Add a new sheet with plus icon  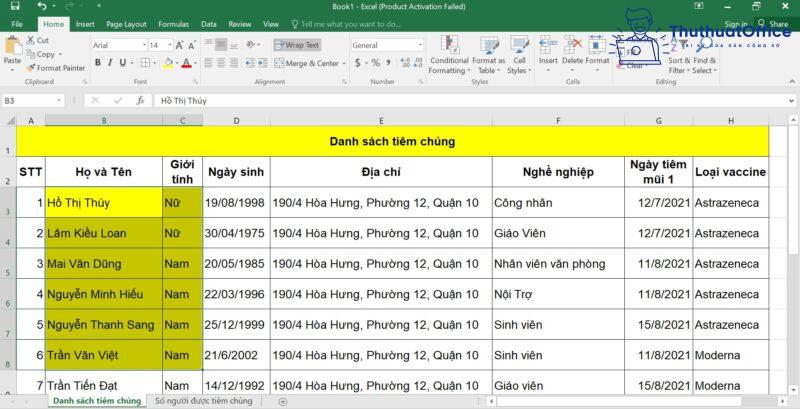pyautogui.click(x=283, y=401)
